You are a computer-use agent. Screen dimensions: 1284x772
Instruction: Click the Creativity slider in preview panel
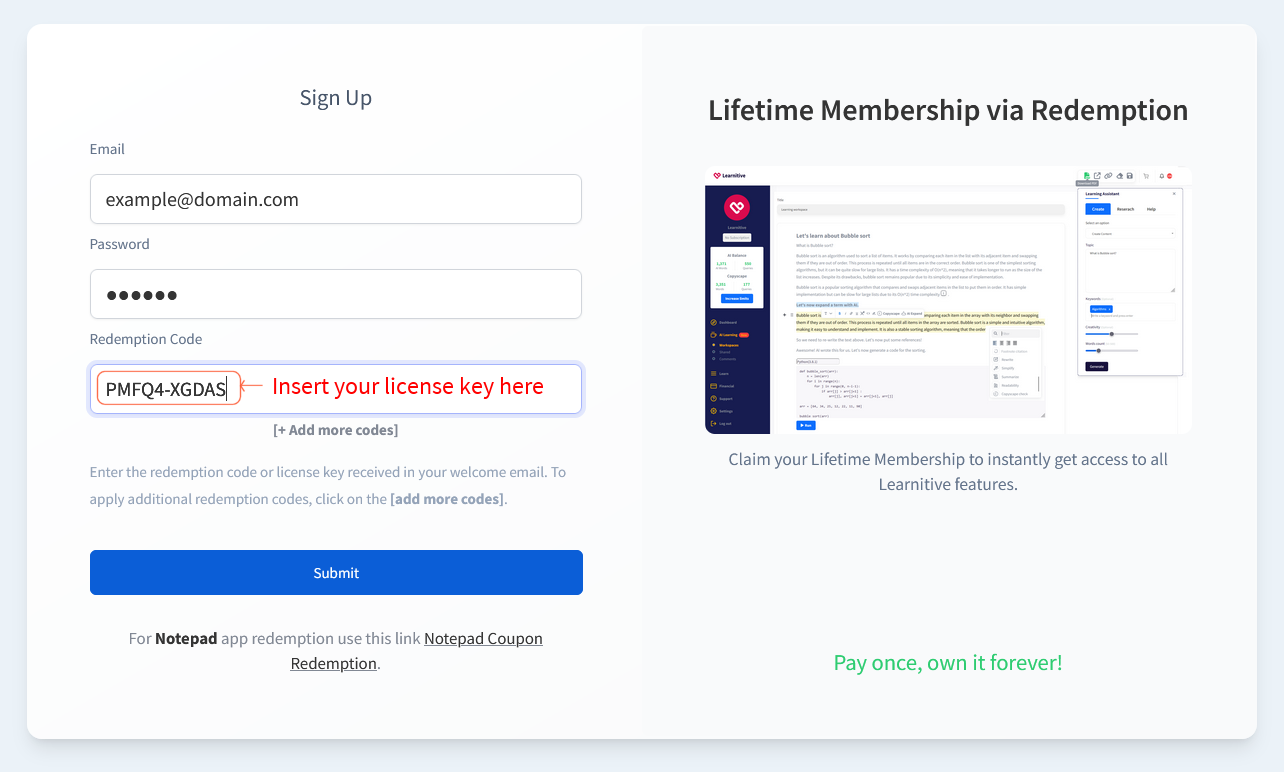tap(1112, 334)
